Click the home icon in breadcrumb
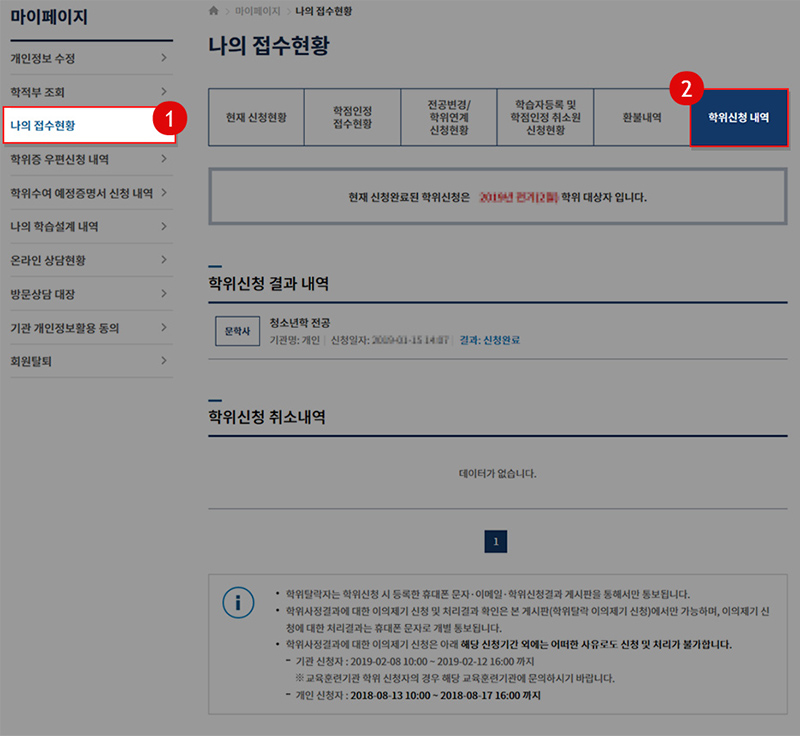800x736 pixels. (213, 11)
